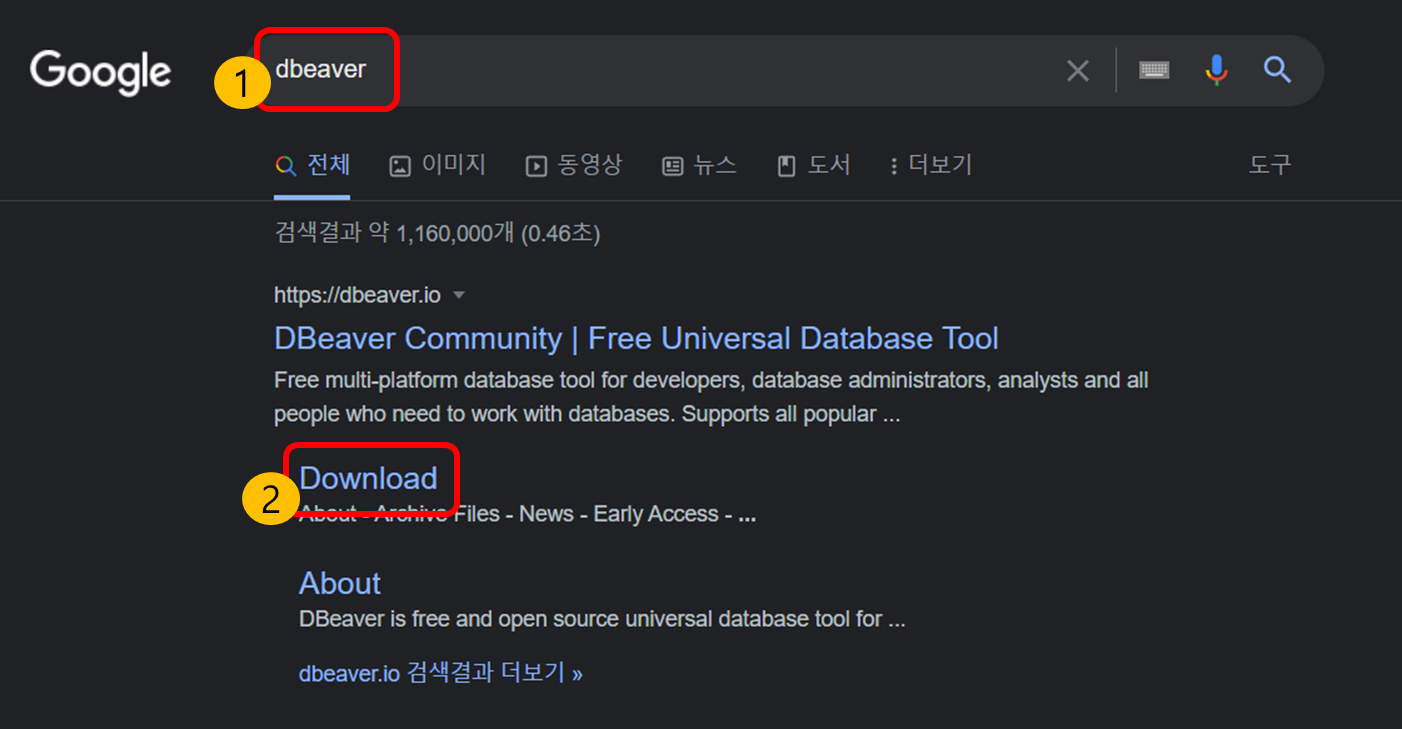Open the on-screen keyboard input tool
This screenshot has width=1402, height=729.
point(1154,70)
